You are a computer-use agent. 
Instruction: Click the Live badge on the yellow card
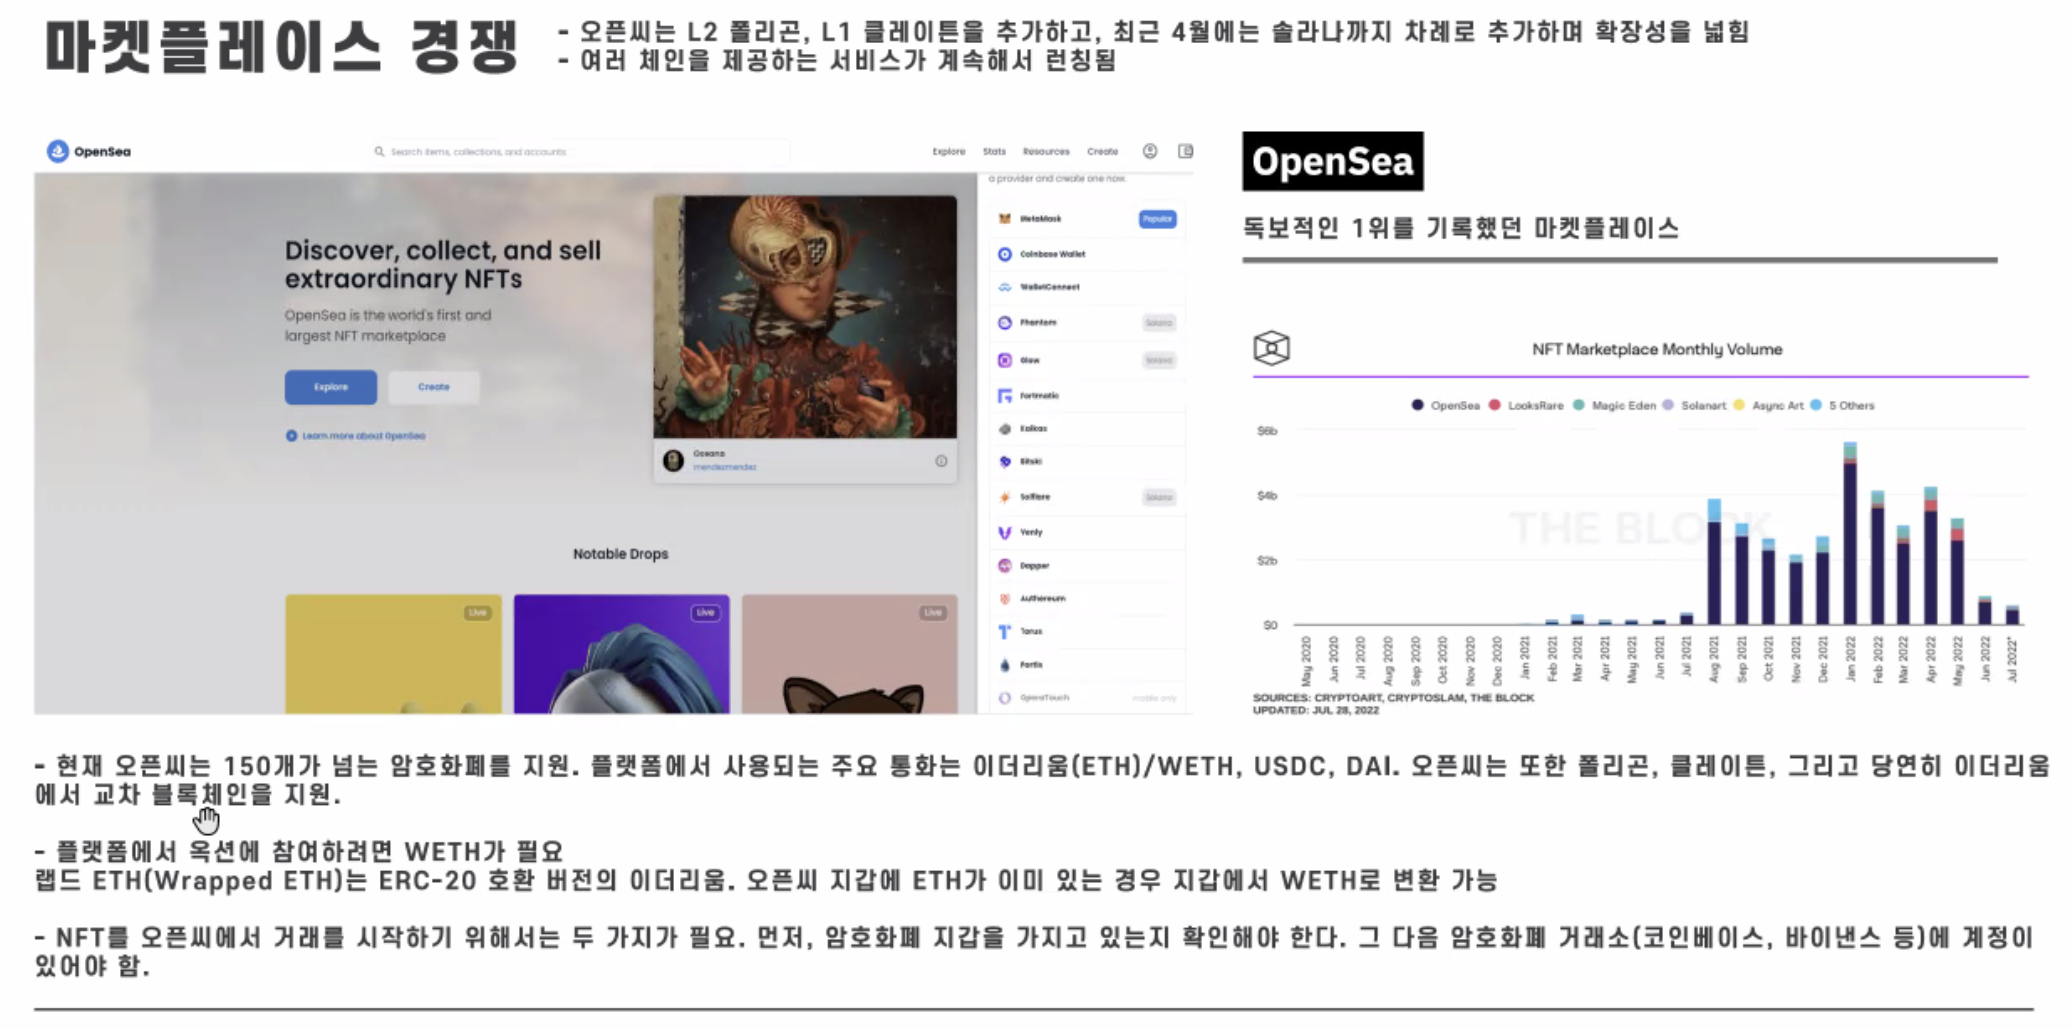tap(478, 612)
